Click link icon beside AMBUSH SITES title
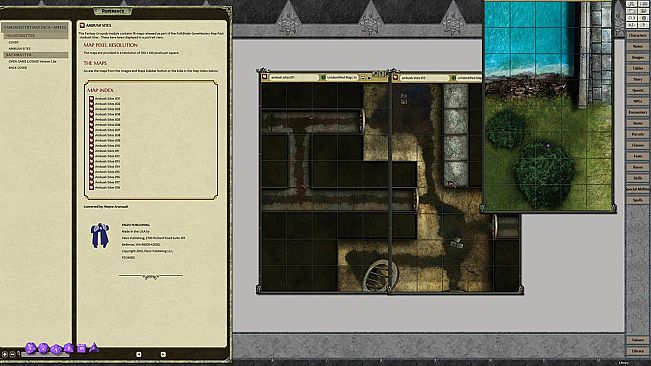Screen dimensions: 651x366 pyautogui.click(x=82, y=25)
